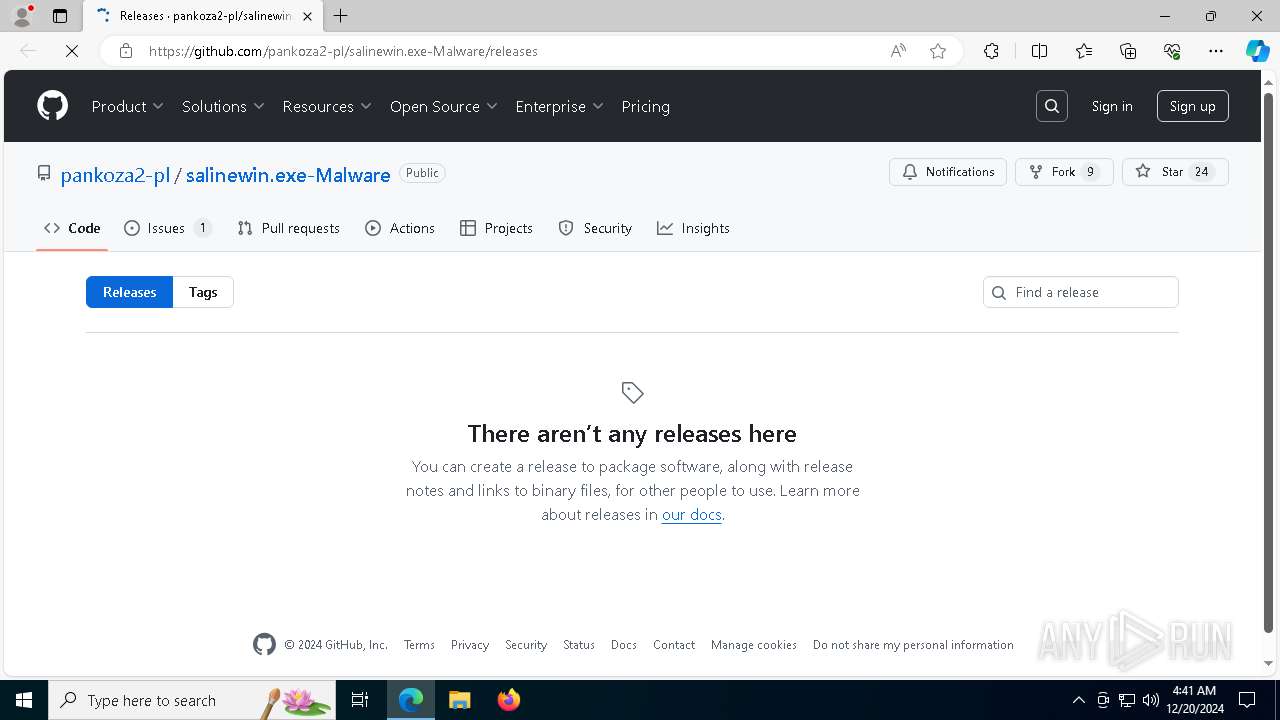The width and height of the screenshot is (1280, 720).
Task: Activate Read aloud icon in address bar
Action: click(x=898, y=51)
